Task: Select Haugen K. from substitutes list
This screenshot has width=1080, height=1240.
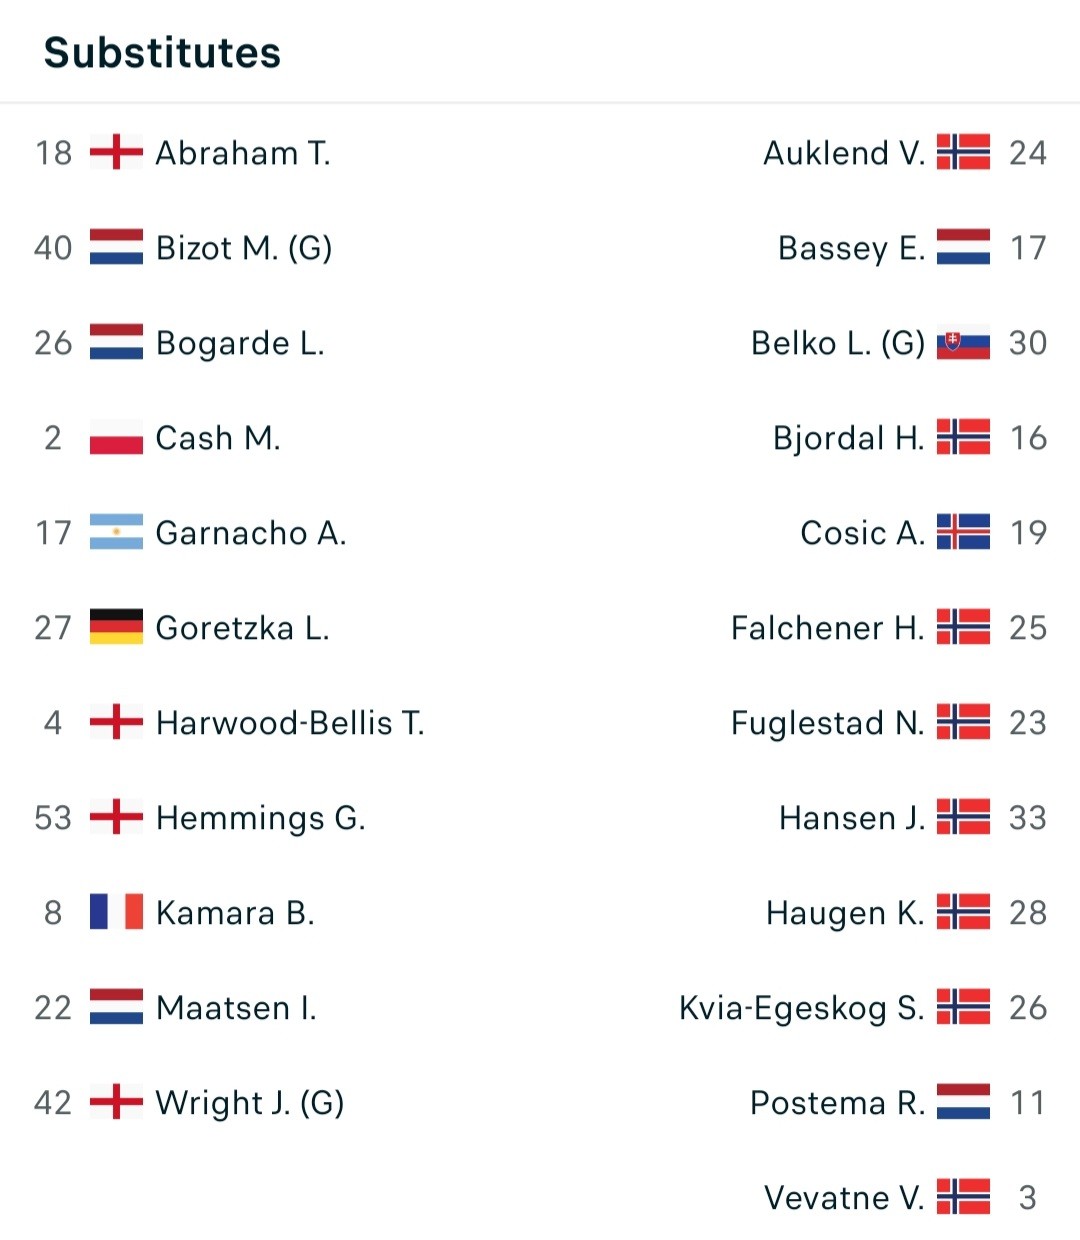Action: pos(845,913)
